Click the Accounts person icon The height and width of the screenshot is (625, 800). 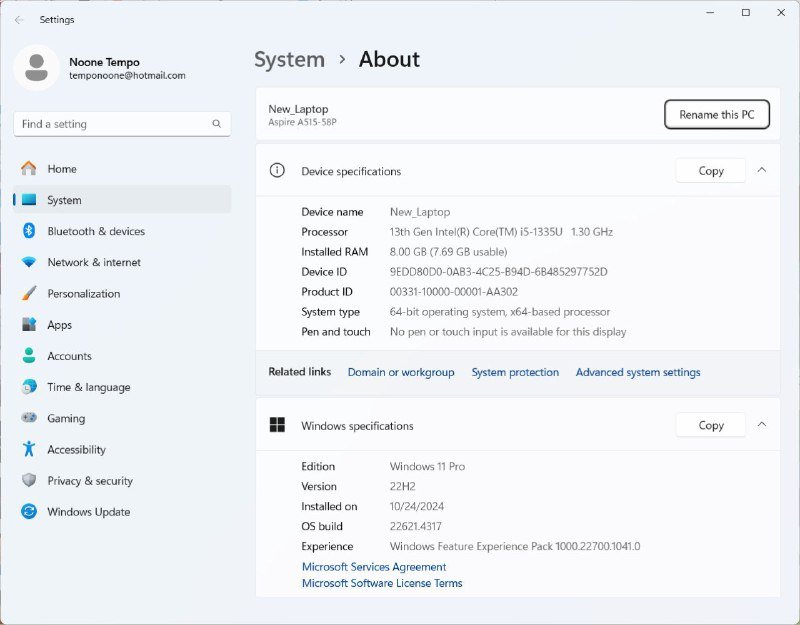click(29, 356)
